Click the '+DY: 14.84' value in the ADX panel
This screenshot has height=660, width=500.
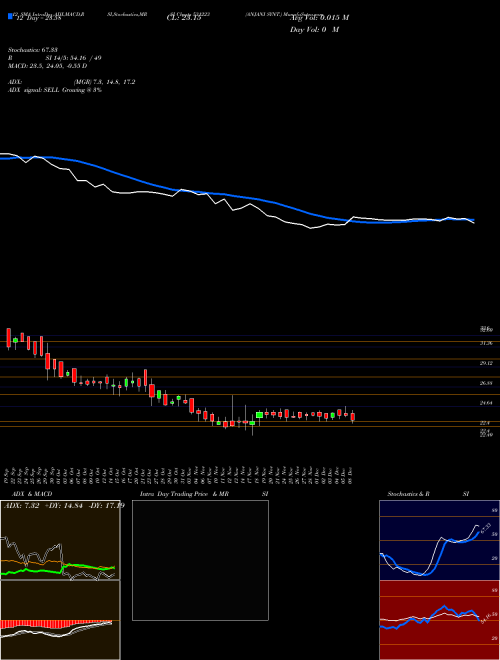tap(63, 506)
